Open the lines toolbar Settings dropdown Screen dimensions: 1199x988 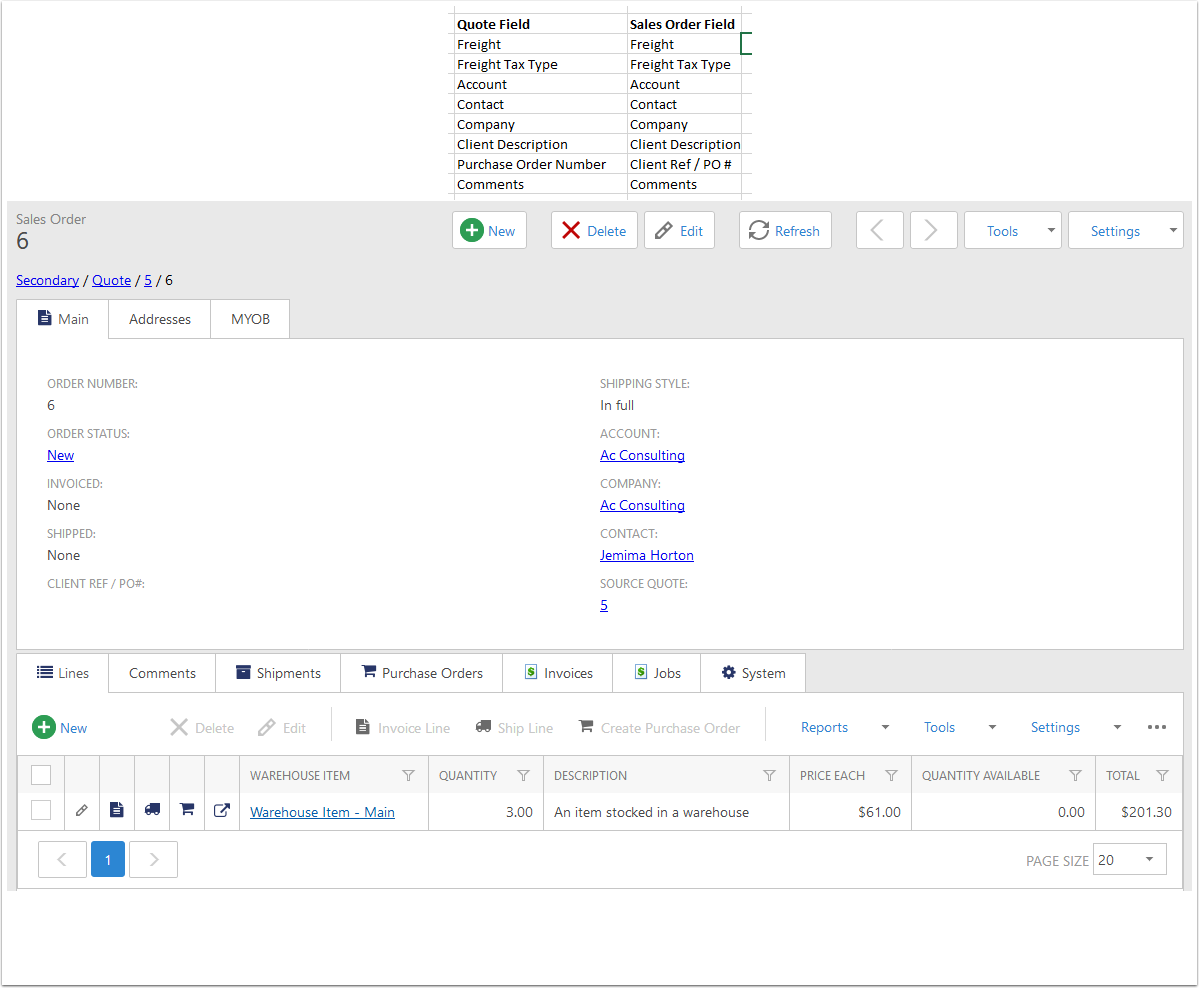point(1076,727)
